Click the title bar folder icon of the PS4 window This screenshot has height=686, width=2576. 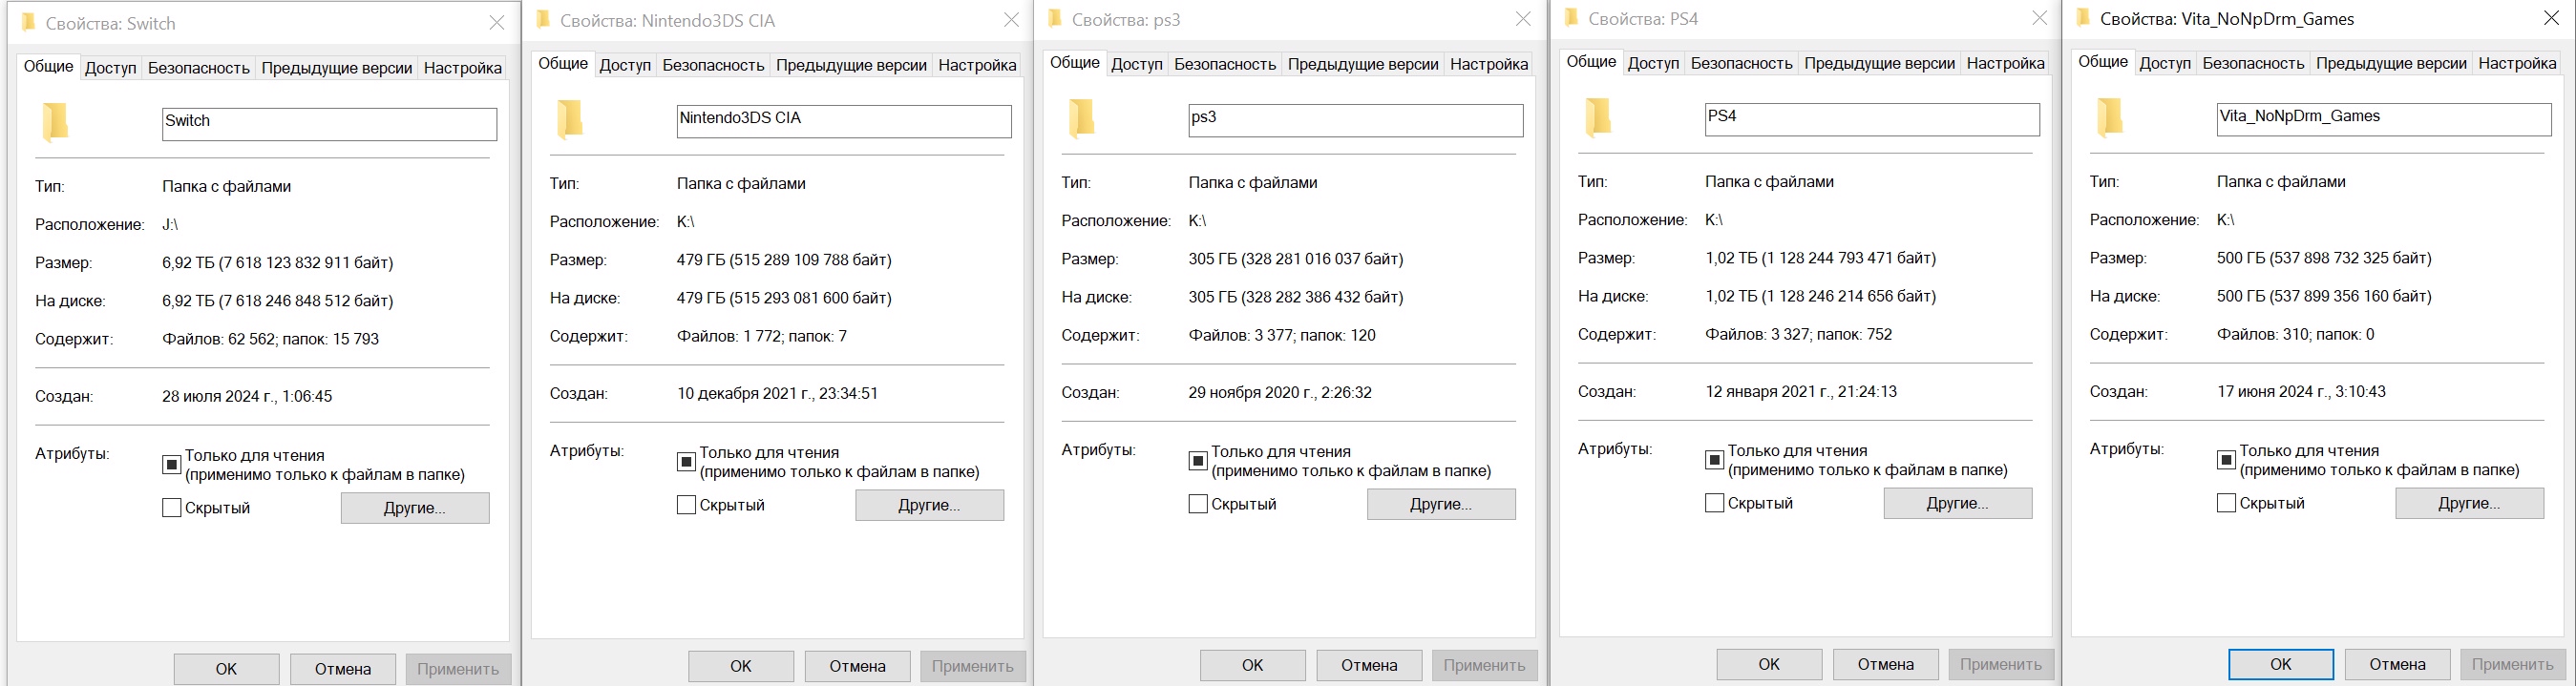(x=1572, y=17)
